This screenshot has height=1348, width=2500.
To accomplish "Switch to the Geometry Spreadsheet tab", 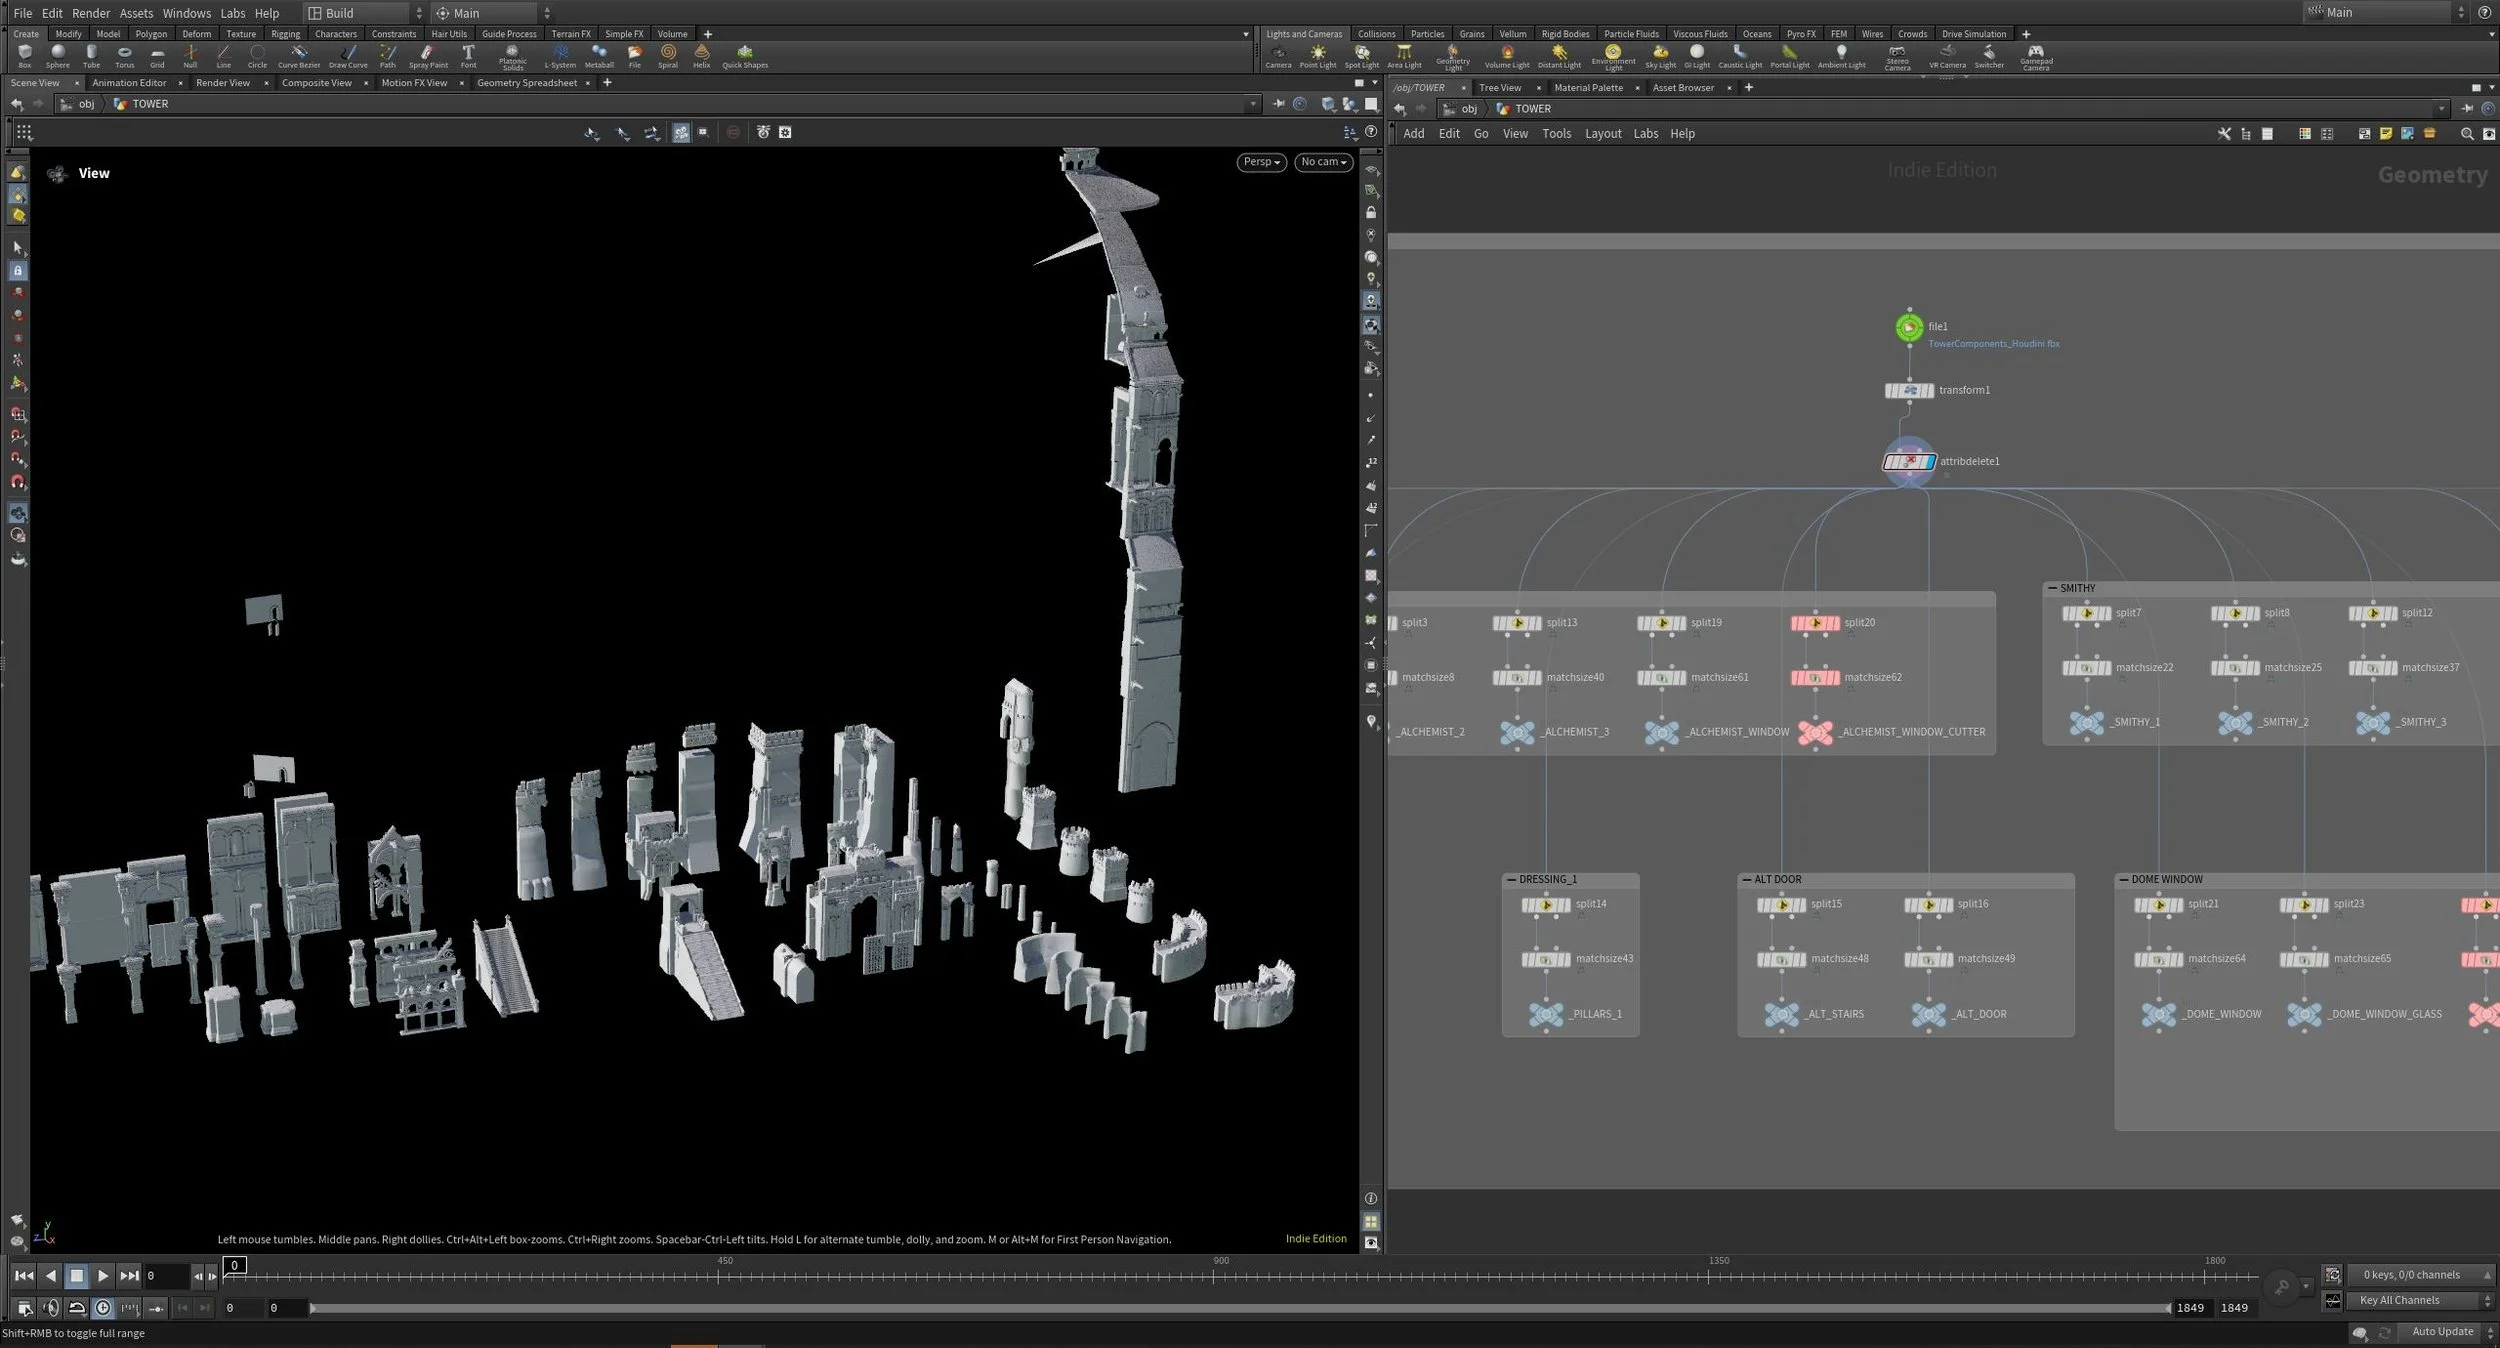I will [526, 83].
